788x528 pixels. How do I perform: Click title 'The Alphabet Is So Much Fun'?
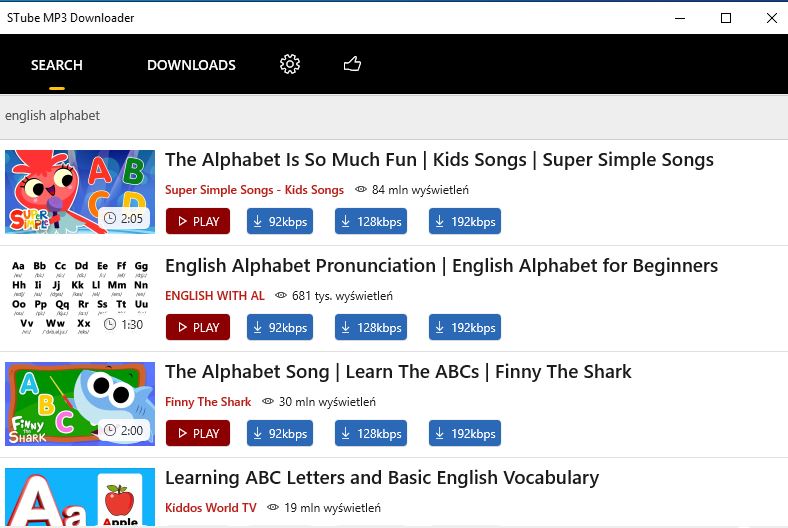[439, 160]
